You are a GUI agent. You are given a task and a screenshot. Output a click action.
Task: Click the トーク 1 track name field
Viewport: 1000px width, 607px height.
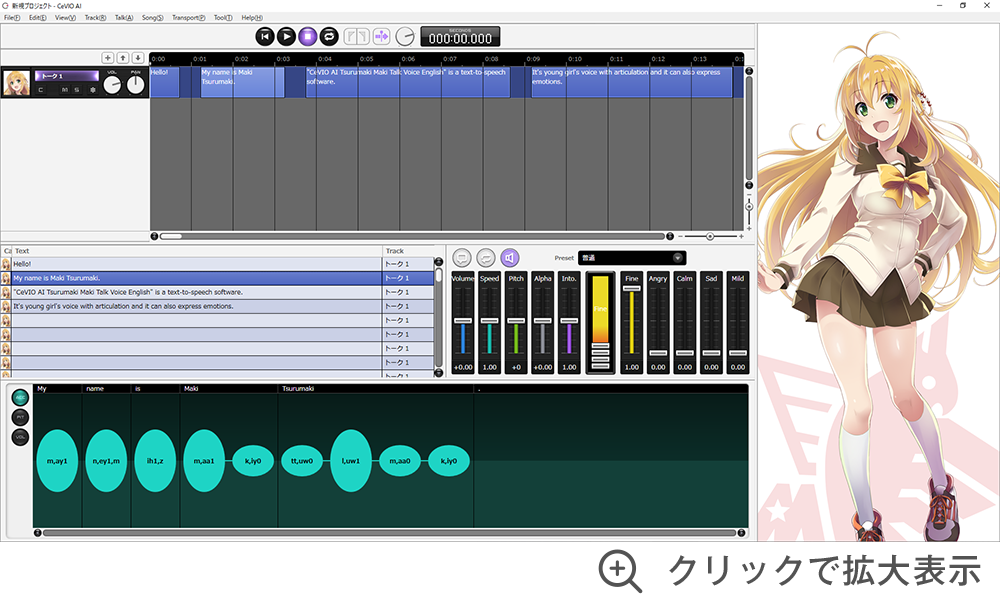click(x=67, y=76)
